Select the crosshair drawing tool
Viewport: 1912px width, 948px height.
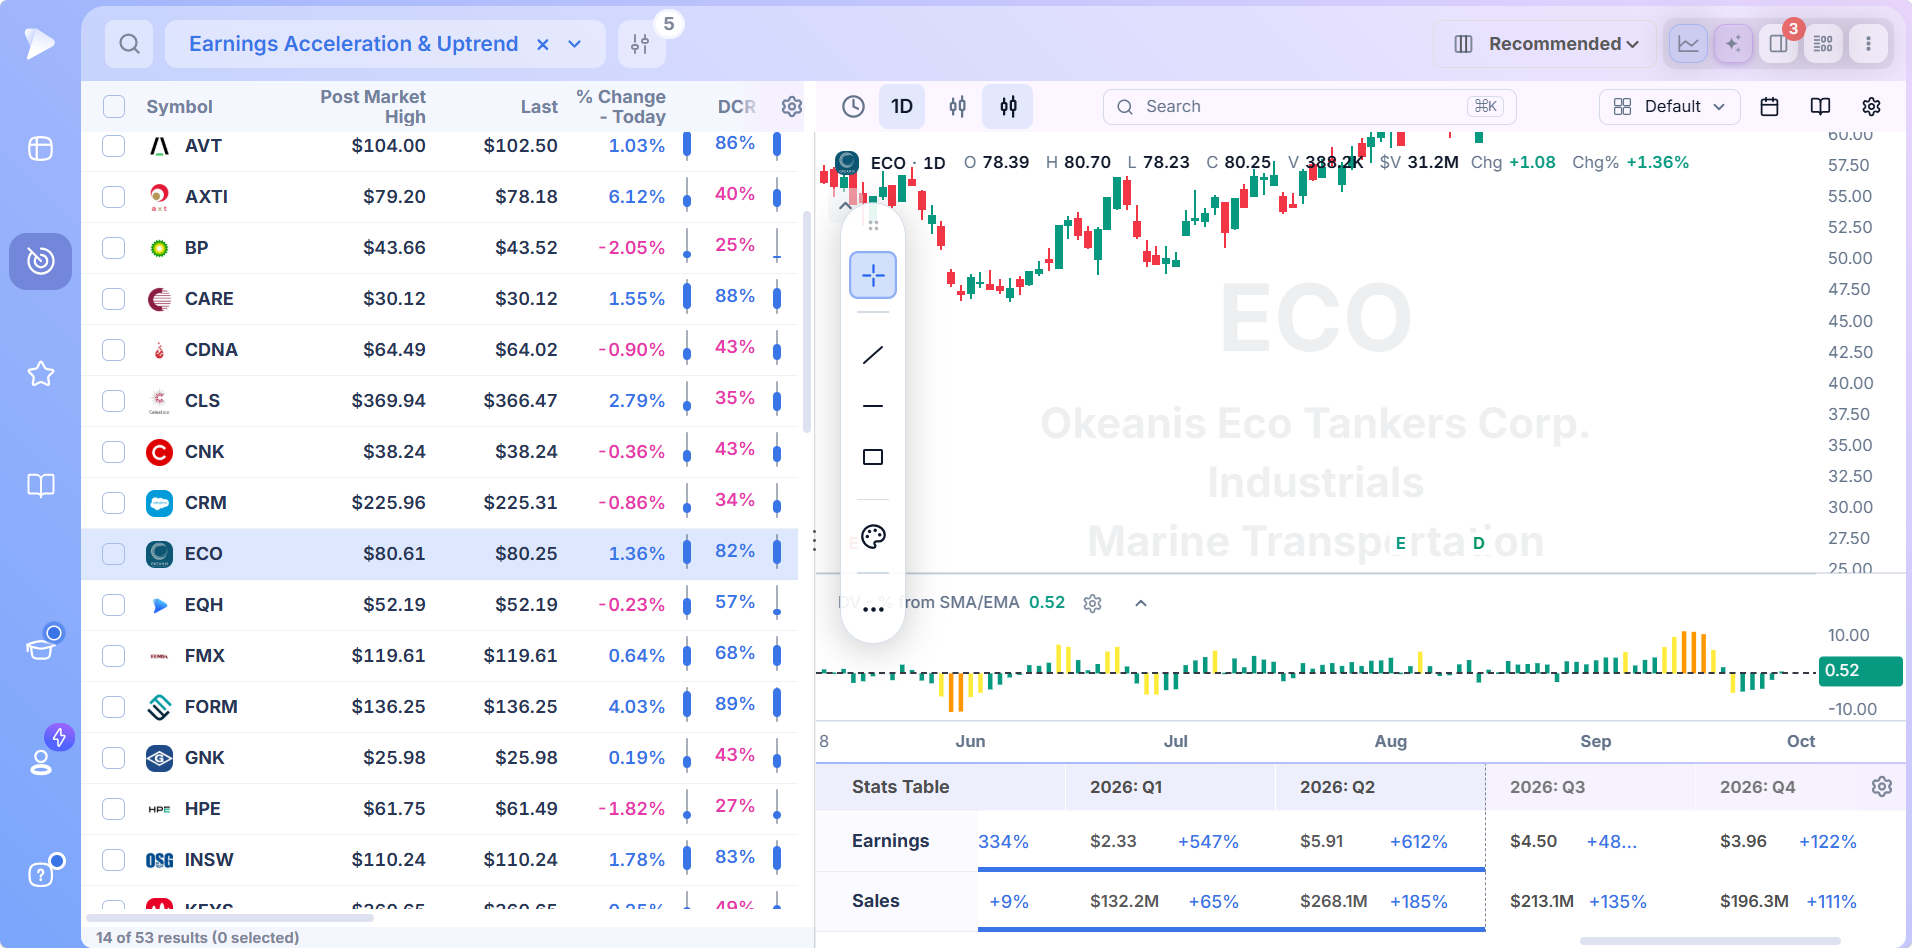(x=873, y=275)
